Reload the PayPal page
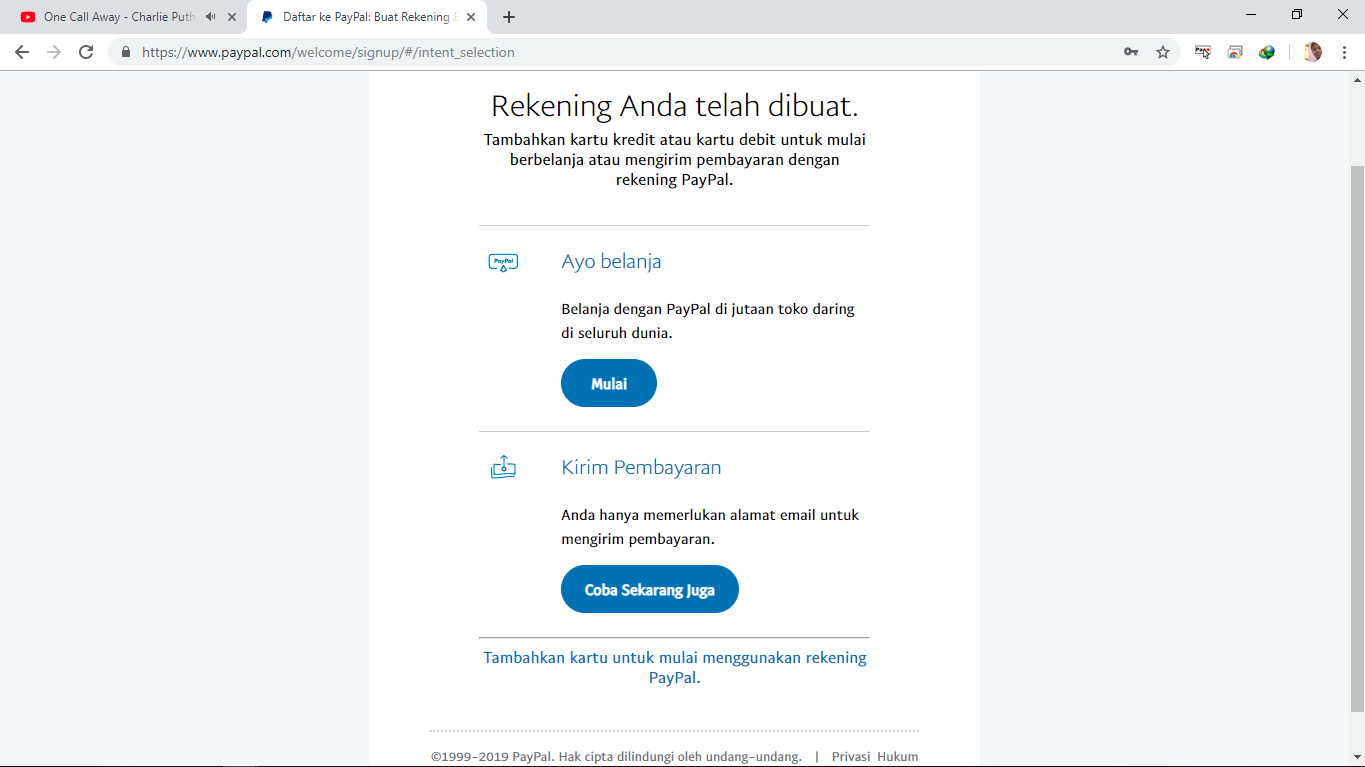Screen dimensions: 1365x767 pos(86,52)
